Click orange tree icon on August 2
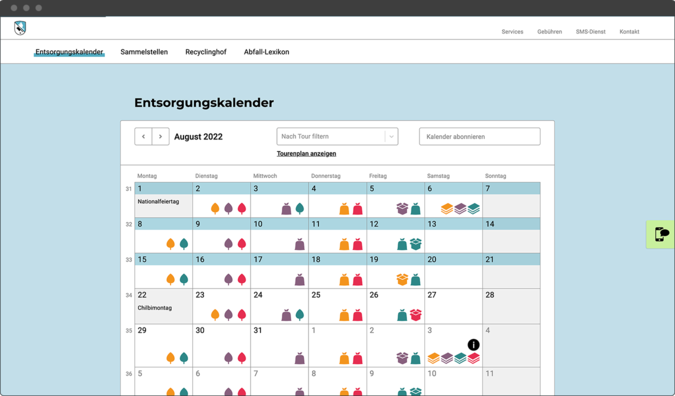 coord(215,209)
